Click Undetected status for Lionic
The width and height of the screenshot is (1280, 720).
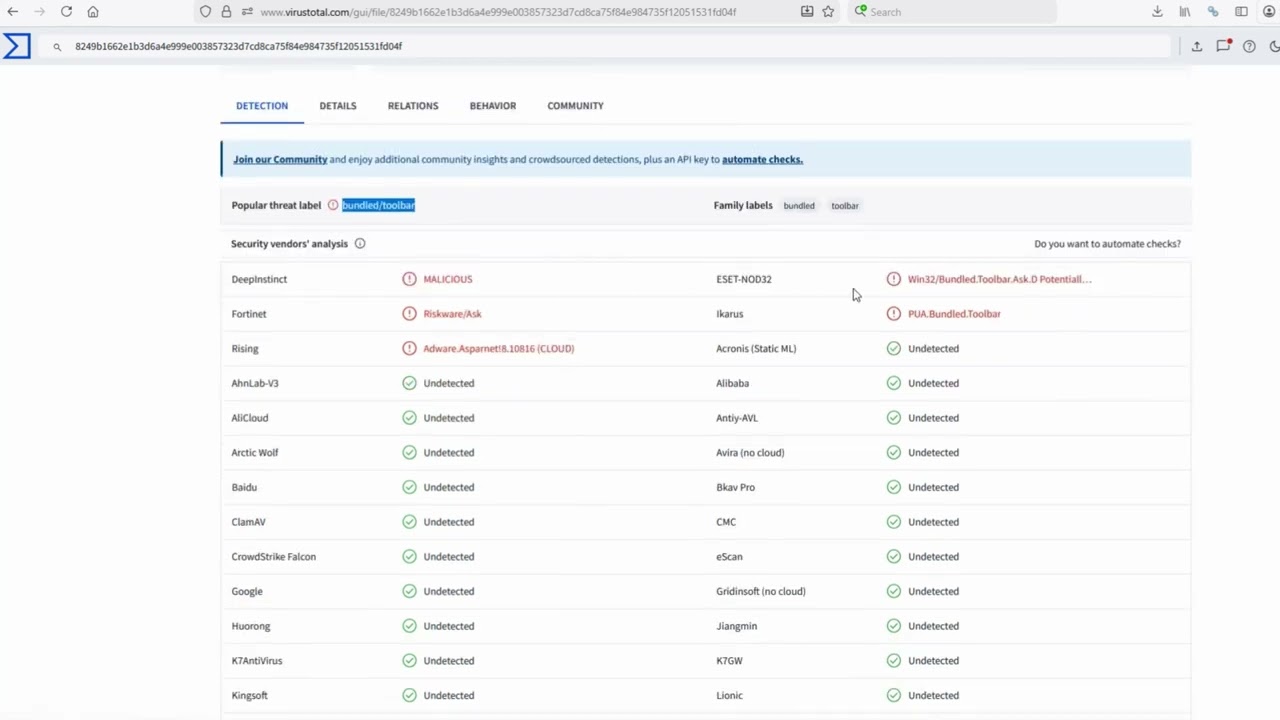(x=933, y=695)
